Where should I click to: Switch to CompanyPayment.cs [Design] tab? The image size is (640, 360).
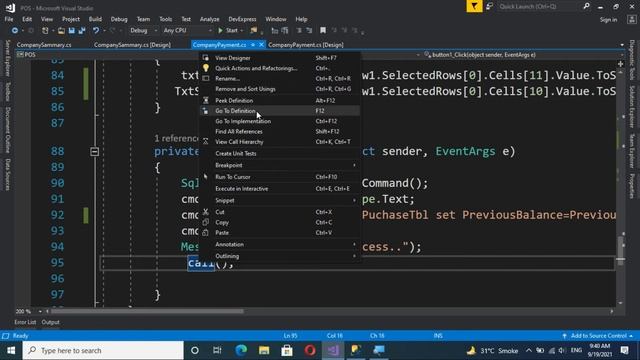[306, 45]
